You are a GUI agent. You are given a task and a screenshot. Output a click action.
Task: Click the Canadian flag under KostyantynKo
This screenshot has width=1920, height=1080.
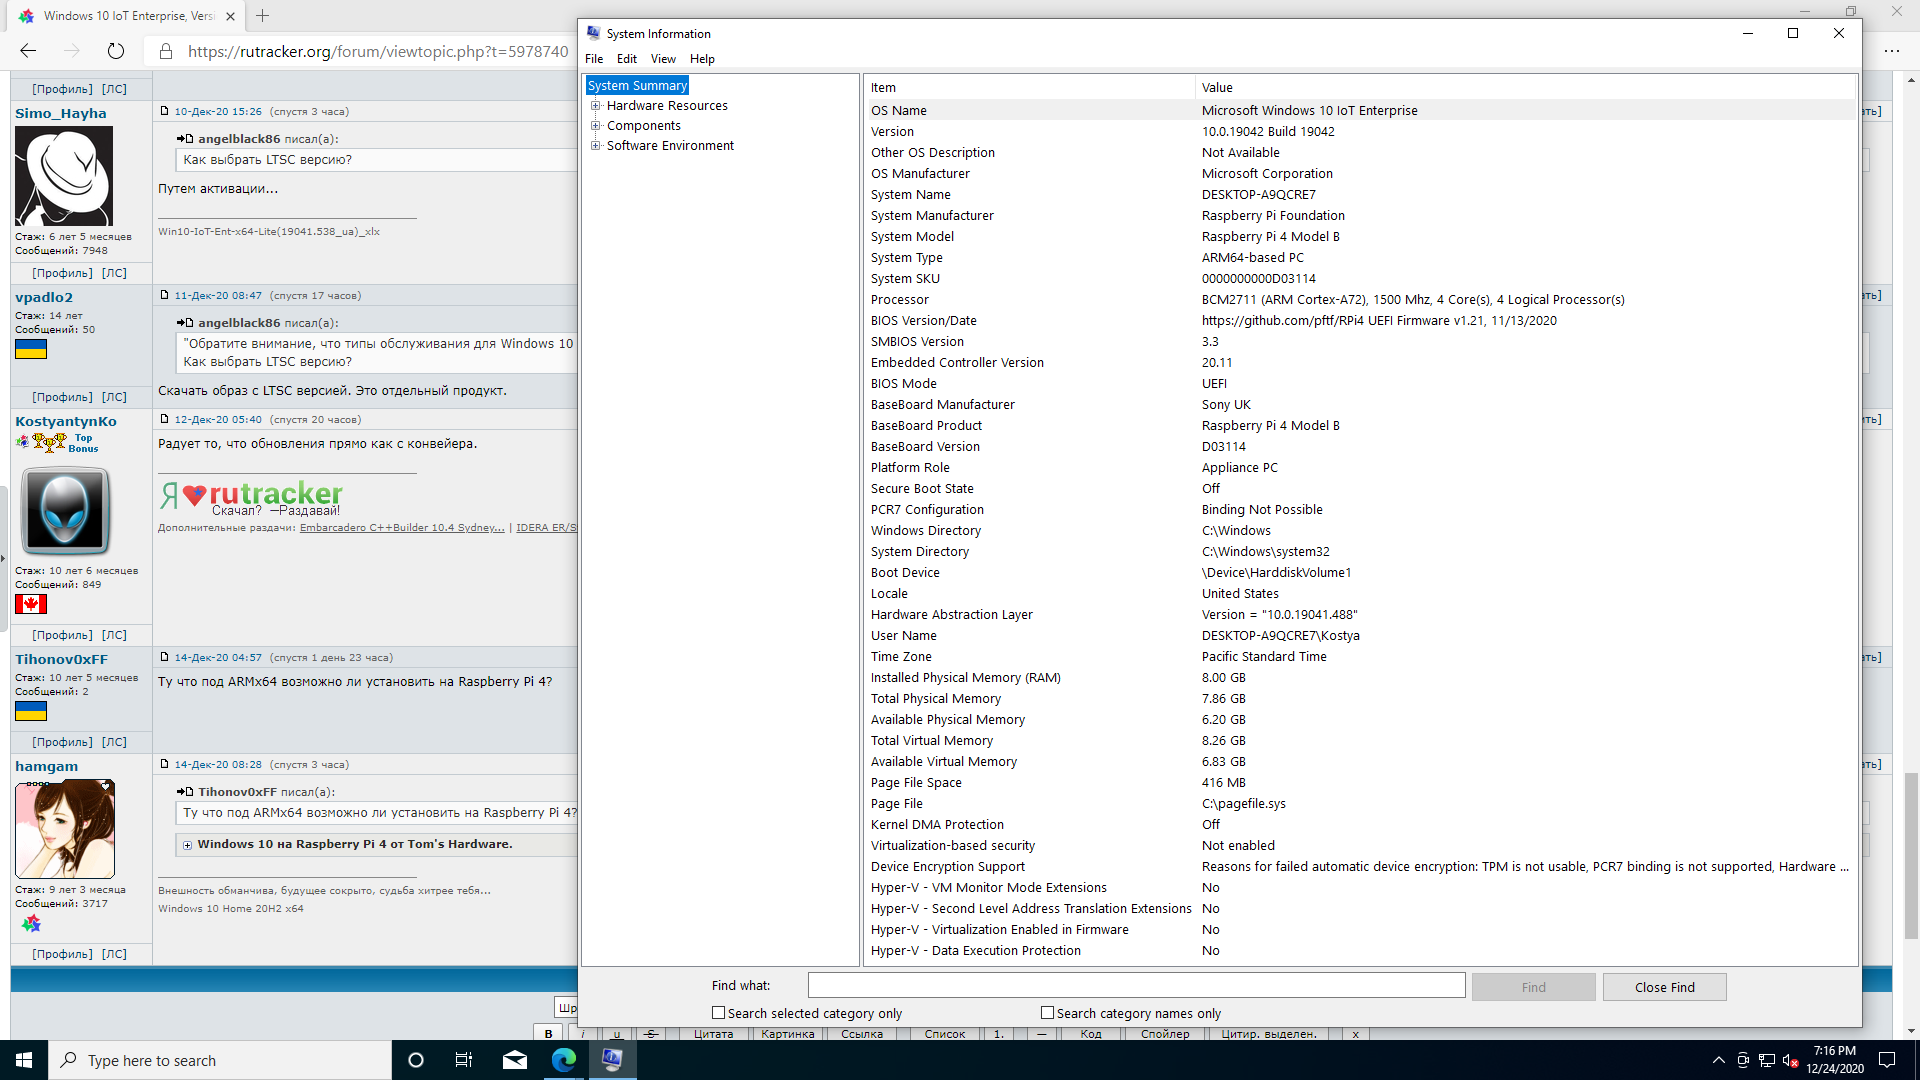click(31, 604)
